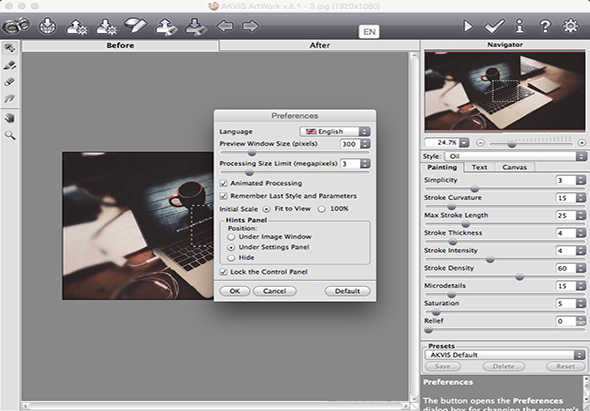Click the Presets Reset button
The height and width of the screenshot is (411, 590).
pyautogui.click(x=566, y=366)
